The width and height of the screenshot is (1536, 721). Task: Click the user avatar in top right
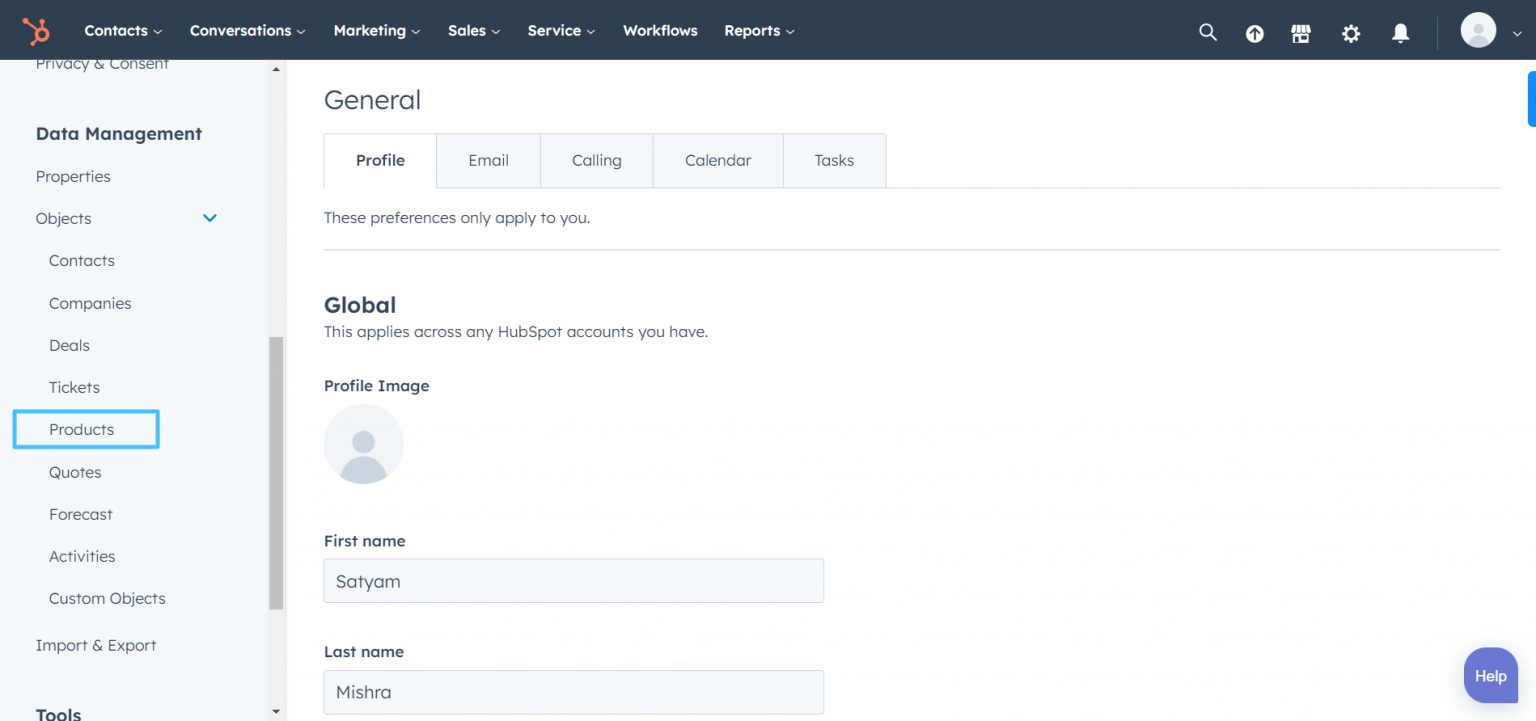(1478, 30)
